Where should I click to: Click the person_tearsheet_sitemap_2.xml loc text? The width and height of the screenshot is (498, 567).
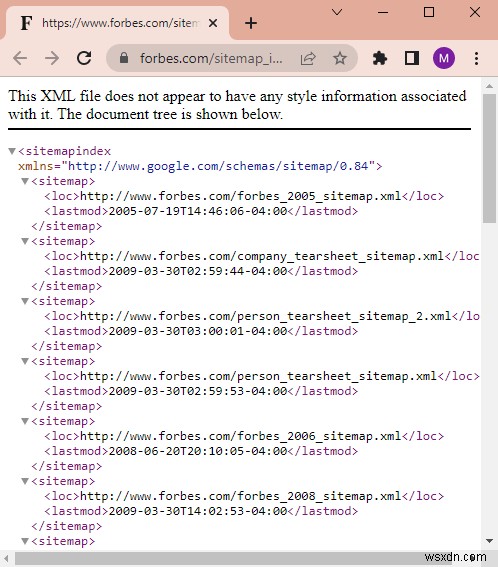click(265, 316)
